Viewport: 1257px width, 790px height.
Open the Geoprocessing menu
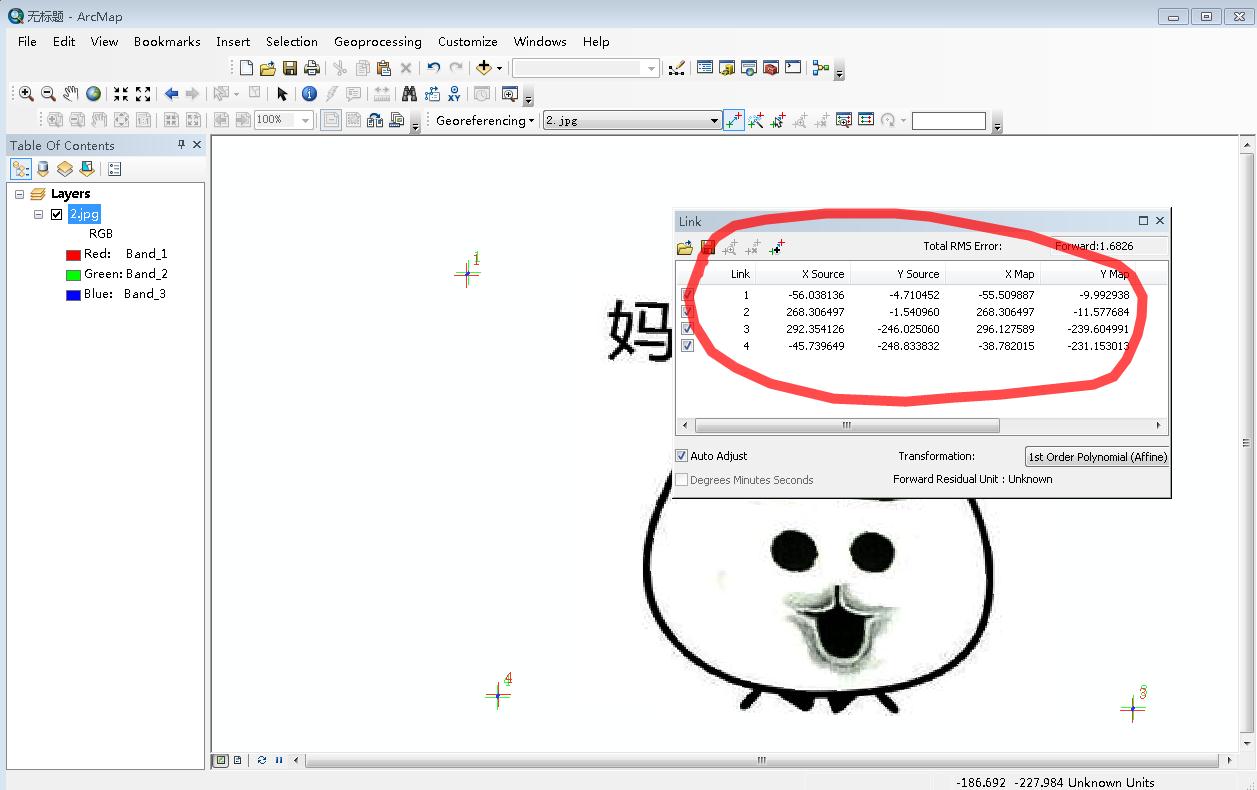(x=377, y=42)
